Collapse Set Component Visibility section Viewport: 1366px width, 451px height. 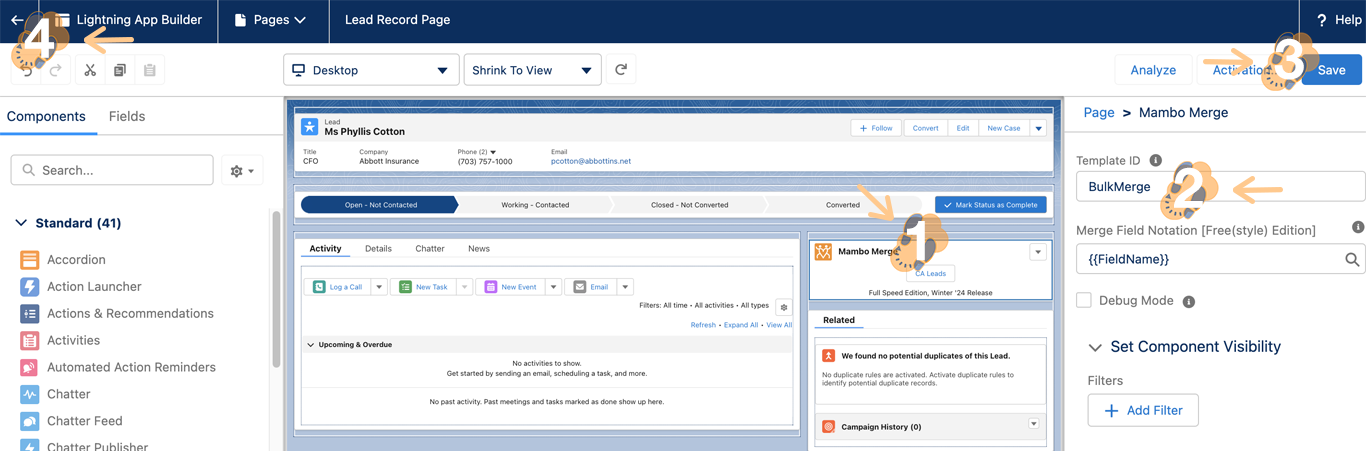[1095, 347]
